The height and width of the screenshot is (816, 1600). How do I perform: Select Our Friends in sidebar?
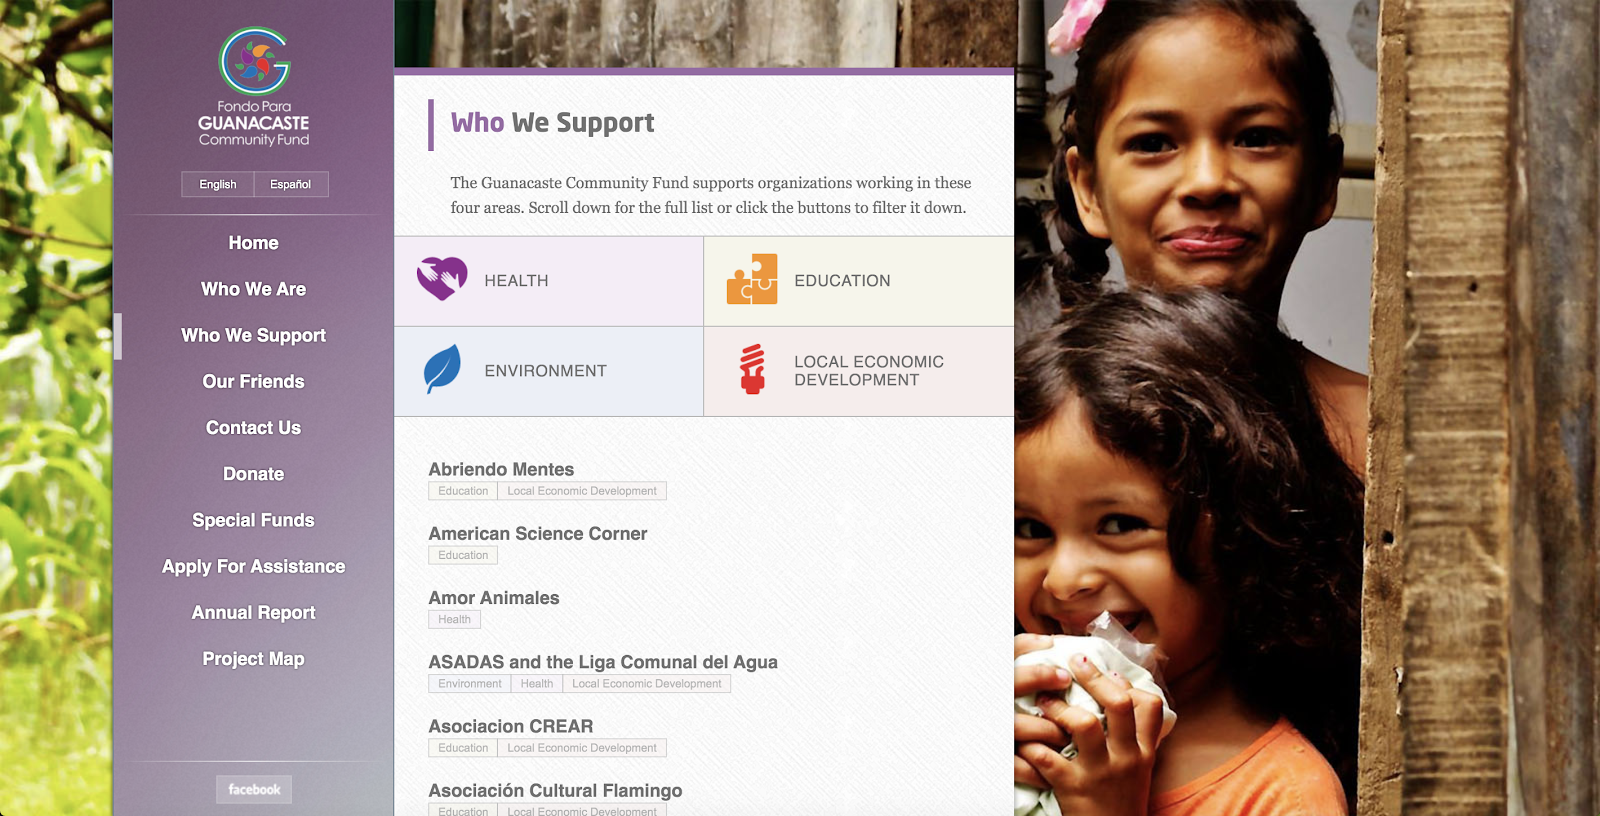(254, 381)
